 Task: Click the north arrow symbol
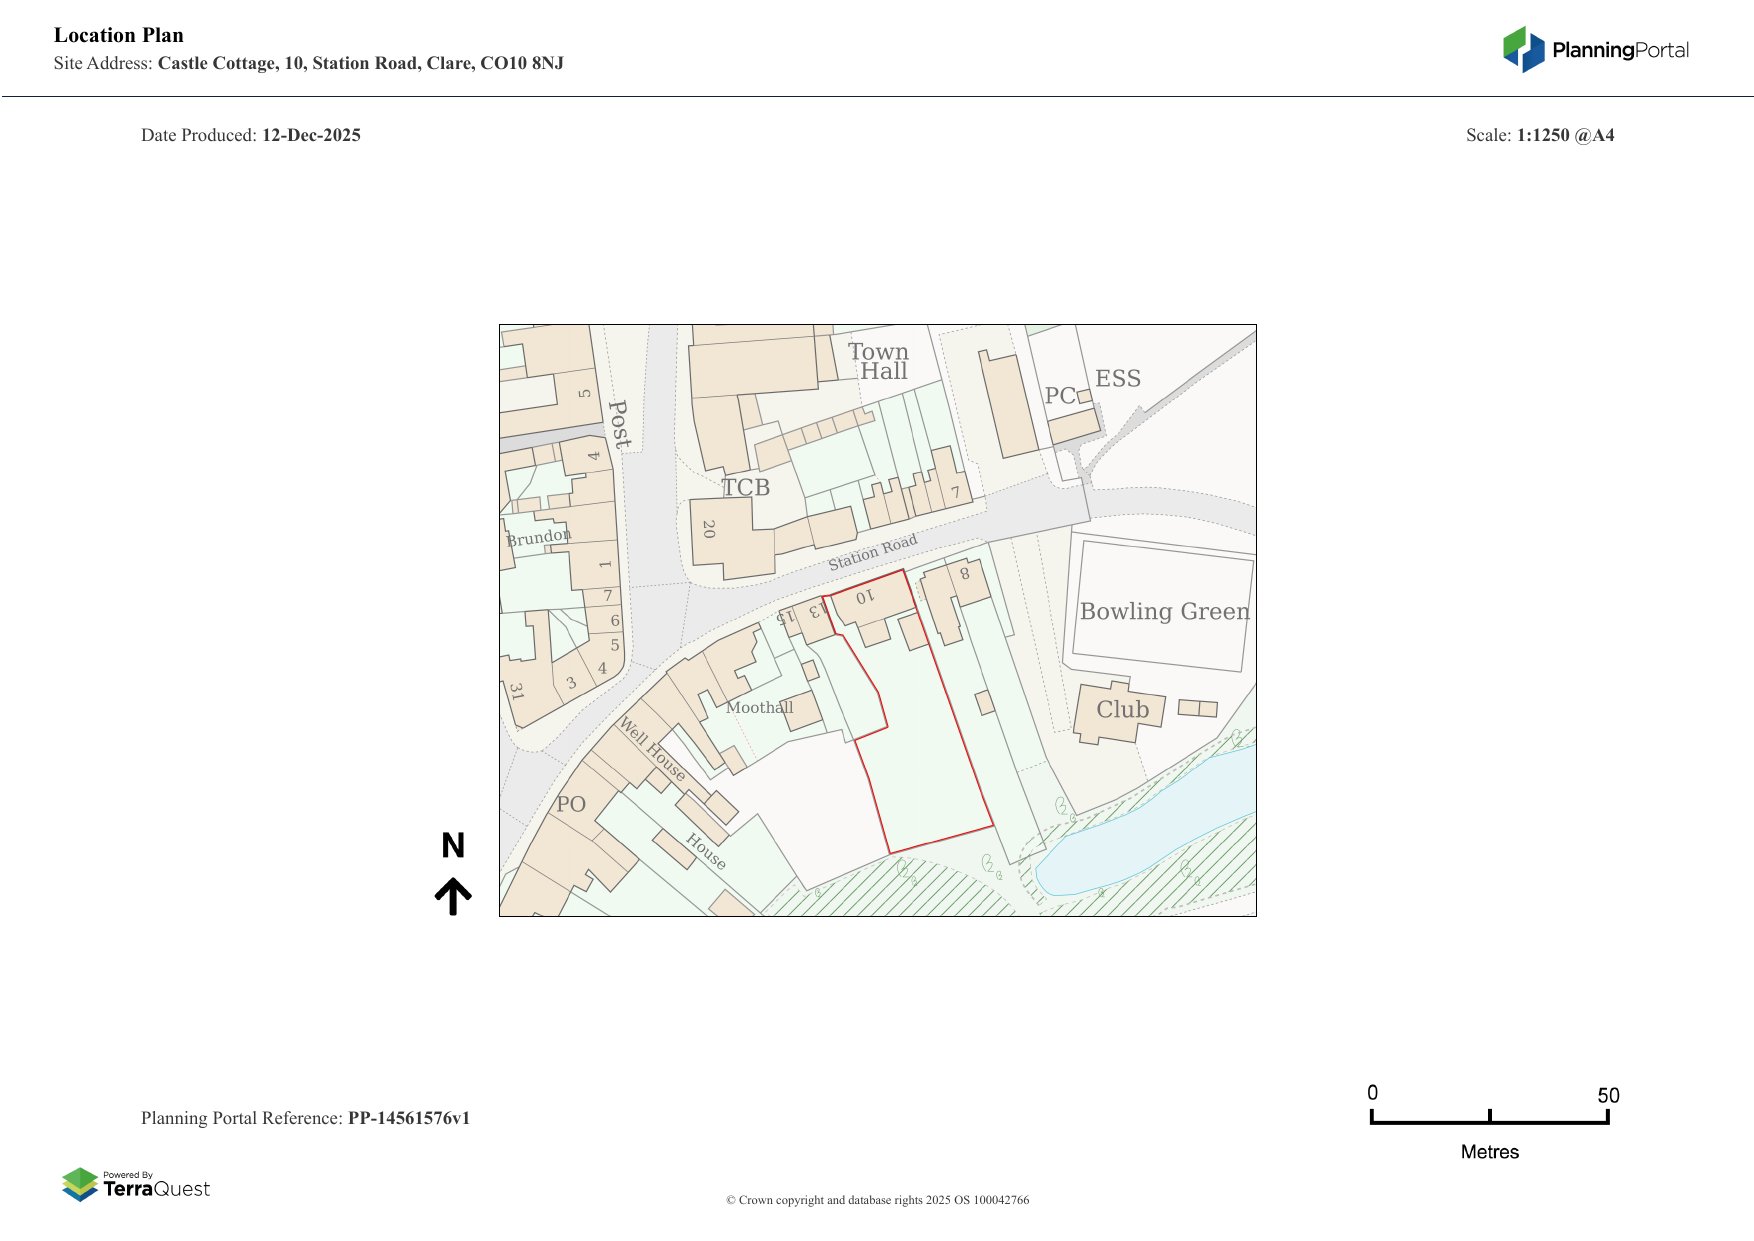(x=453, y=896)
